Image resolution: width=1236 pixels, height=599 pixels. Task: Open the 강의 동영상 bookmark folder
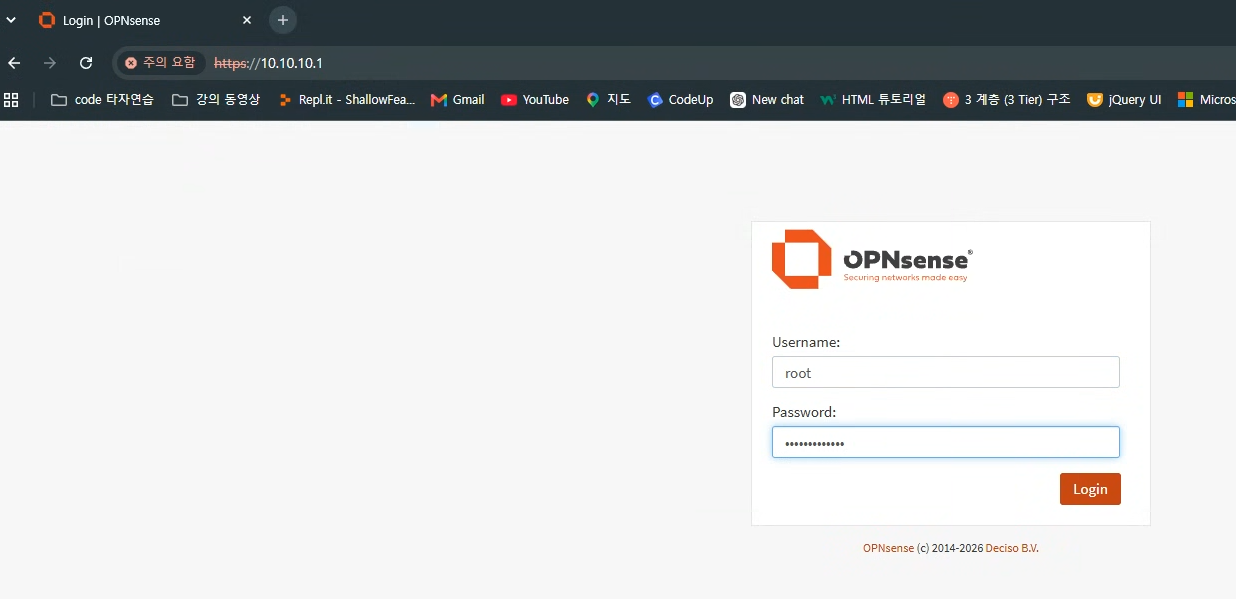pyautogui.click(x=216, y=99)
